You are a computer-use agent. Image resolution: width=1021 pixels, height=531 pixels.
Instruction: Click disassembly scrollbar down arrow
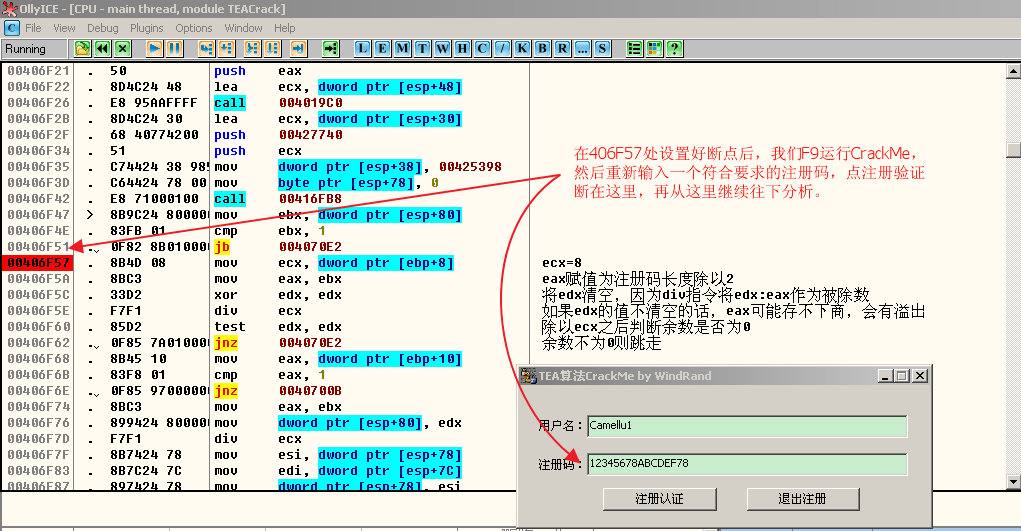[1013, 482]
